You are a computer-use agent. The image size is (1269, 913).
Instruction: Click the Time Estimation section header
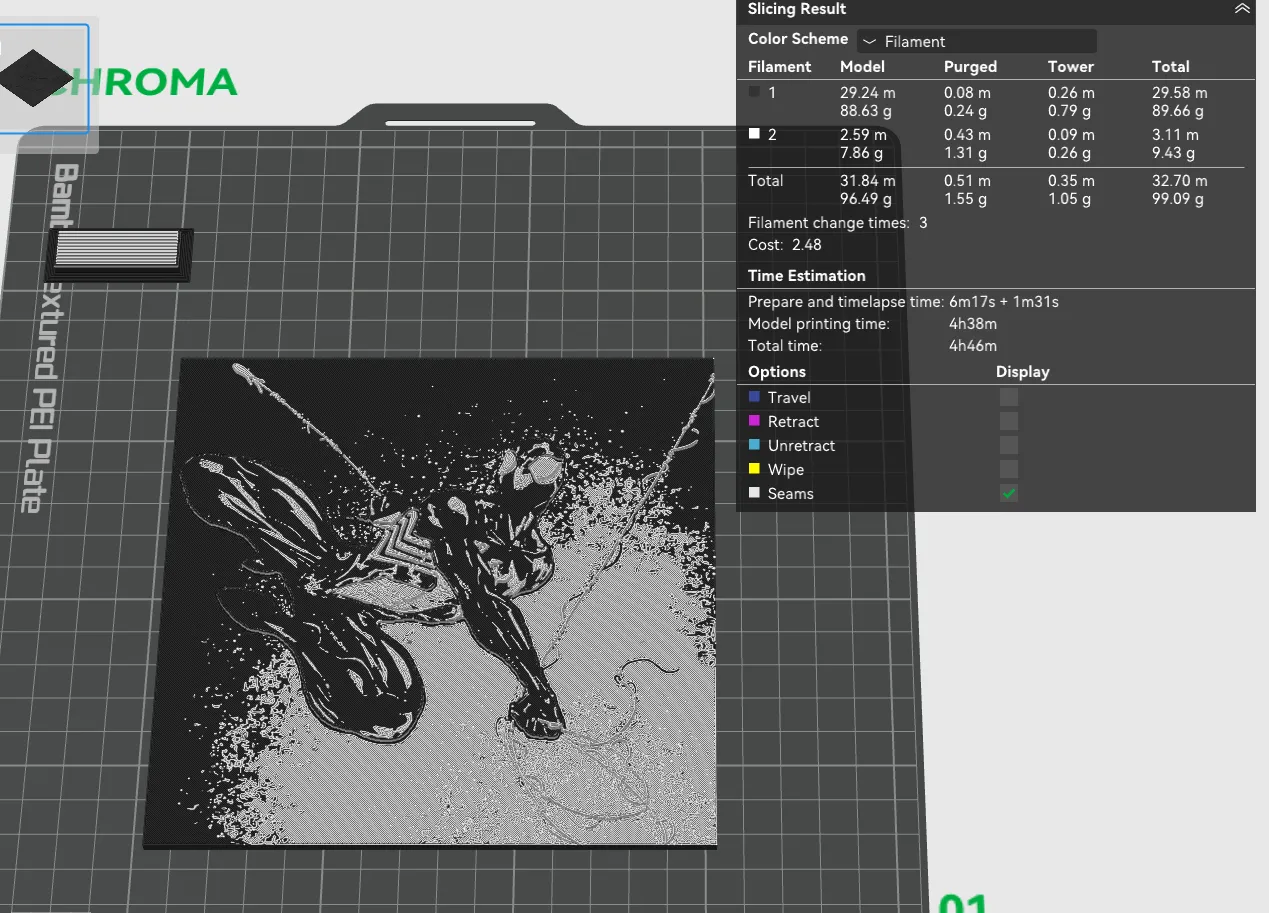(807, 275)
